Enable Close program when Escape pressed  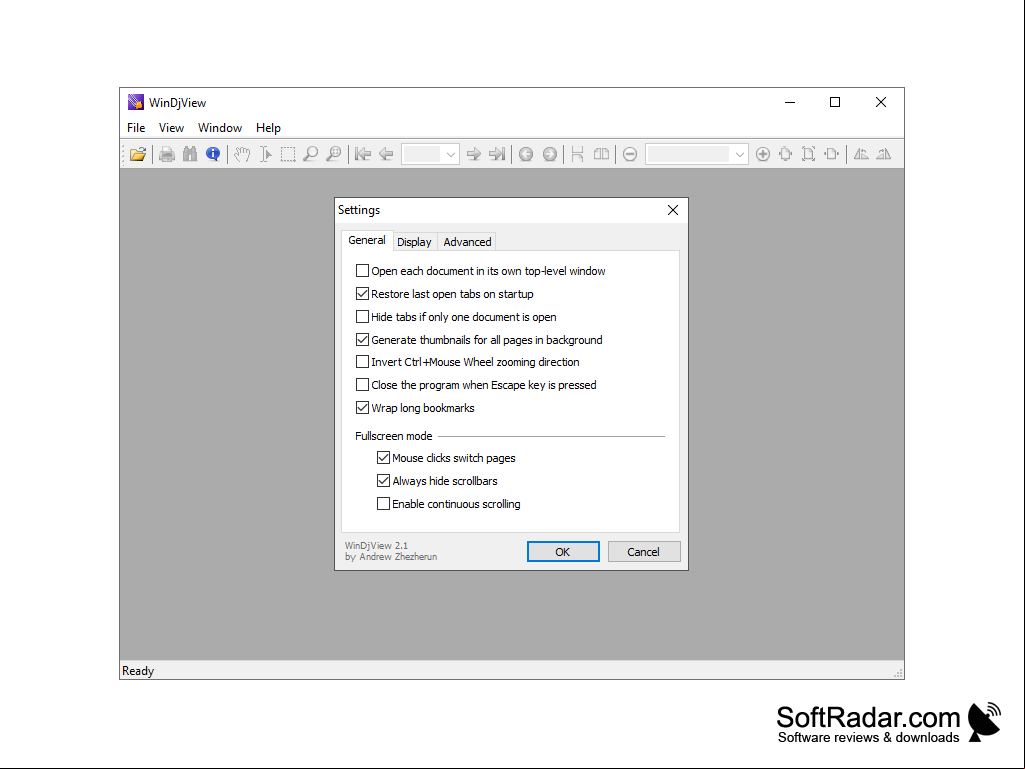[362, 384]
